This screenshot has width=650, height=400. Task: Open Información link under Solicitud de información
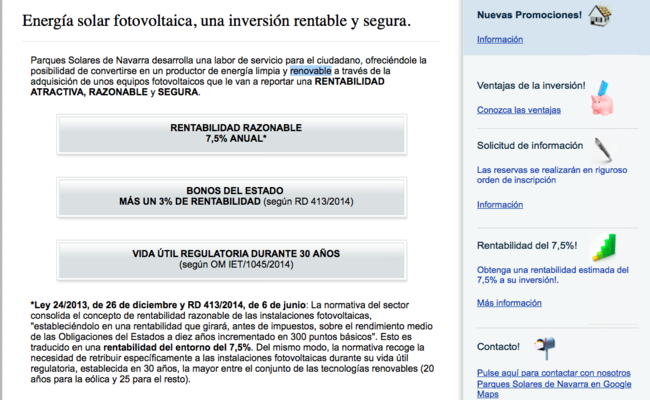click(500, 204)
